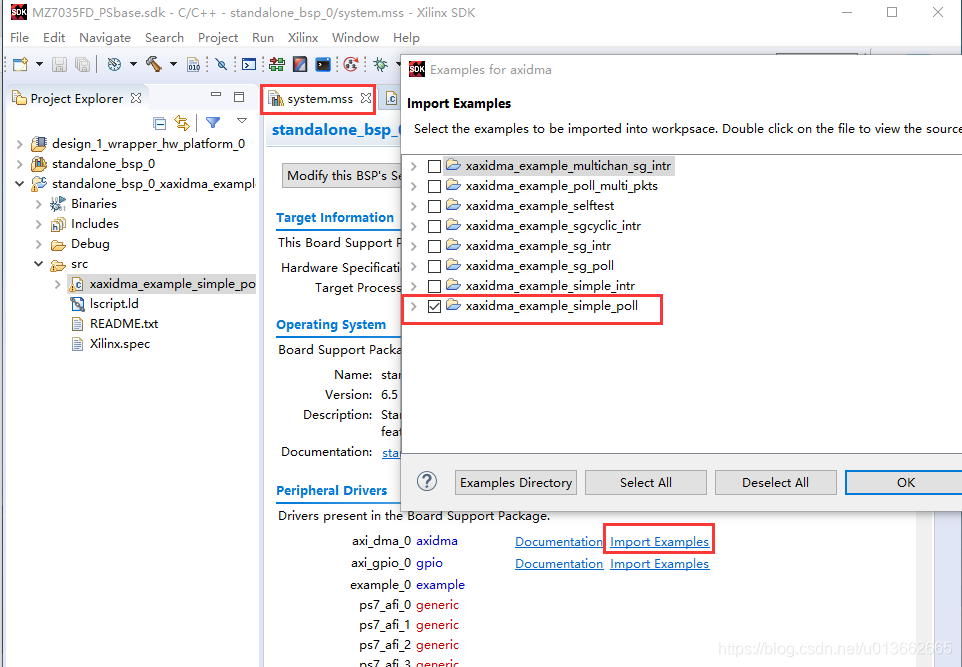Viewport: 962px width, 667px height.
Task: Click the blue terminal prompt toolbar icon
Action: (249, 64)
